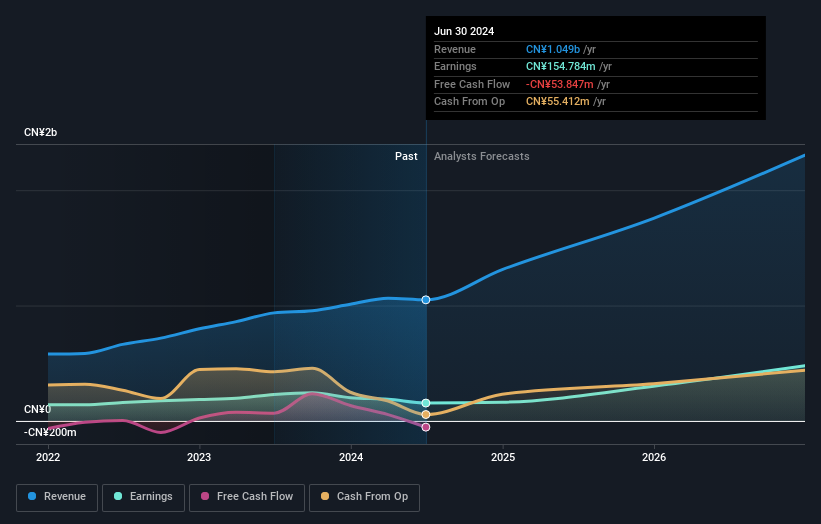Click the -CN¥53.847m free cash flow value
Image resolution: width=821 pixels, height=524 pixels.
pyautogui.click(x=560, y=84)
